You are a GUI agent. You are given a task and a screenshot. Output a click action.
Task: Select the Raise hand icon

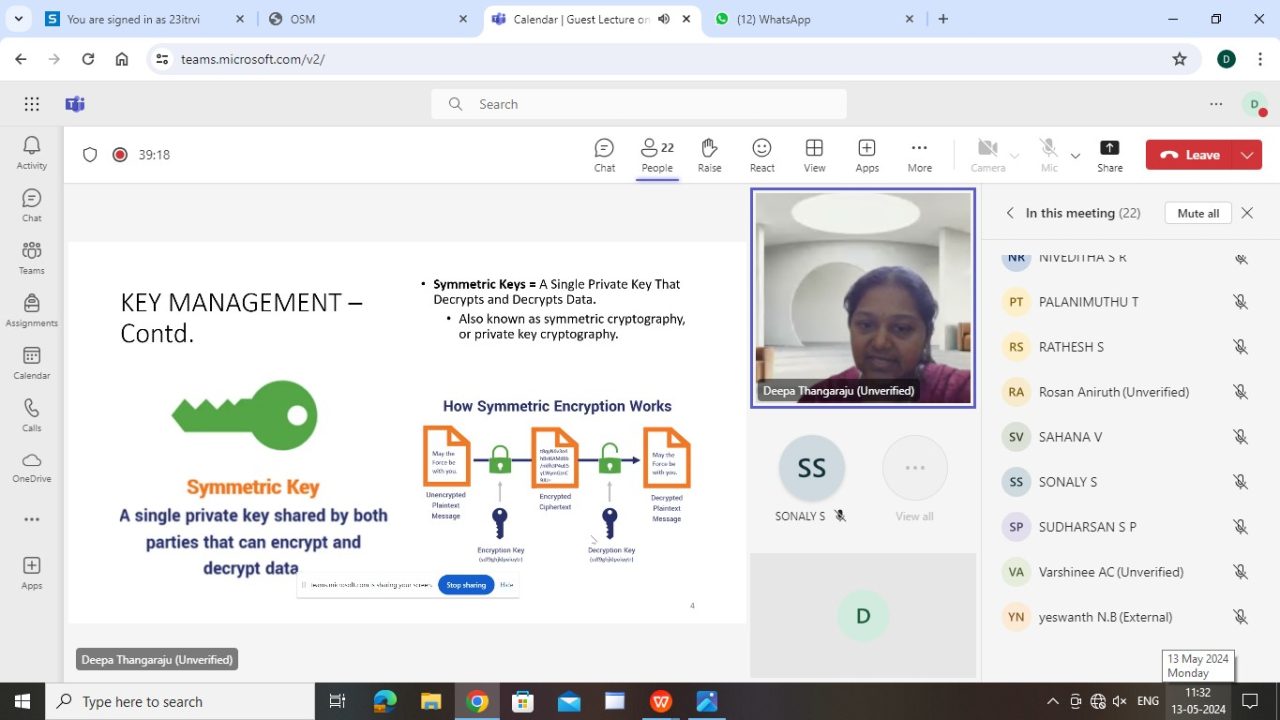coord(709,154)
